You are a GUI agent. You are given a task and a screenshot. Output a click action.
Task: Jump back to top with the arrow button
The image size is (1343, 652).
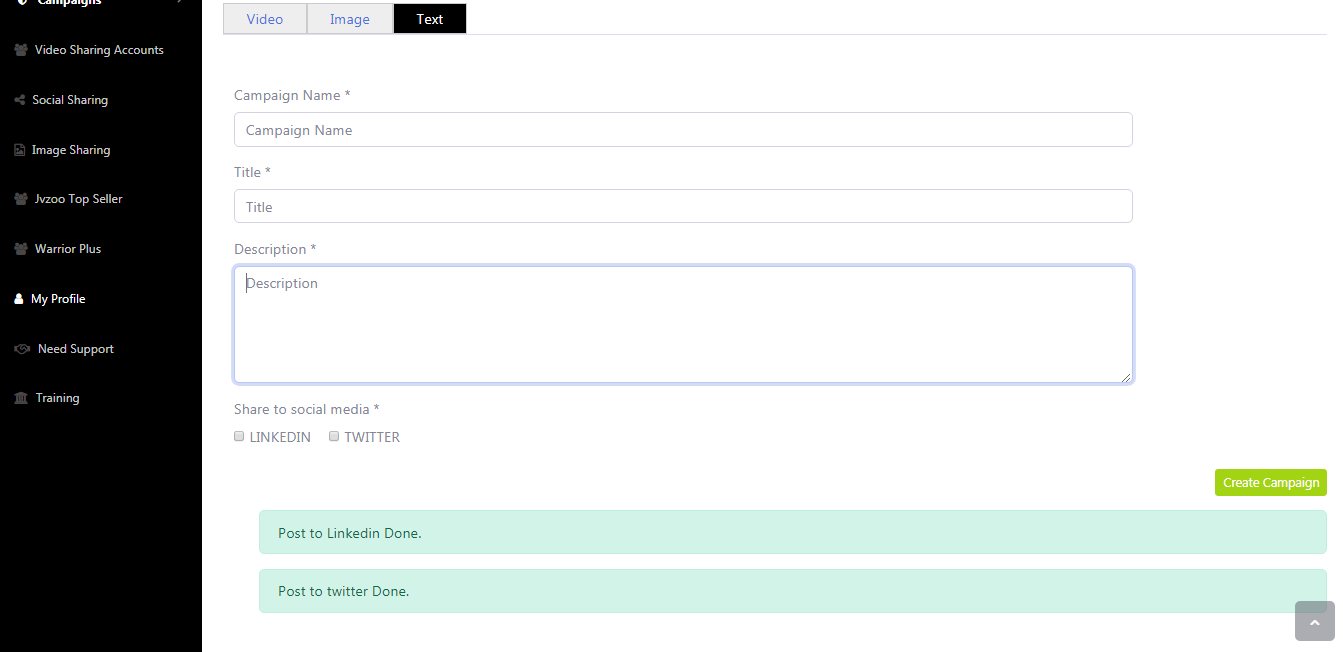pyautogui.click(x=1315, y=621)
